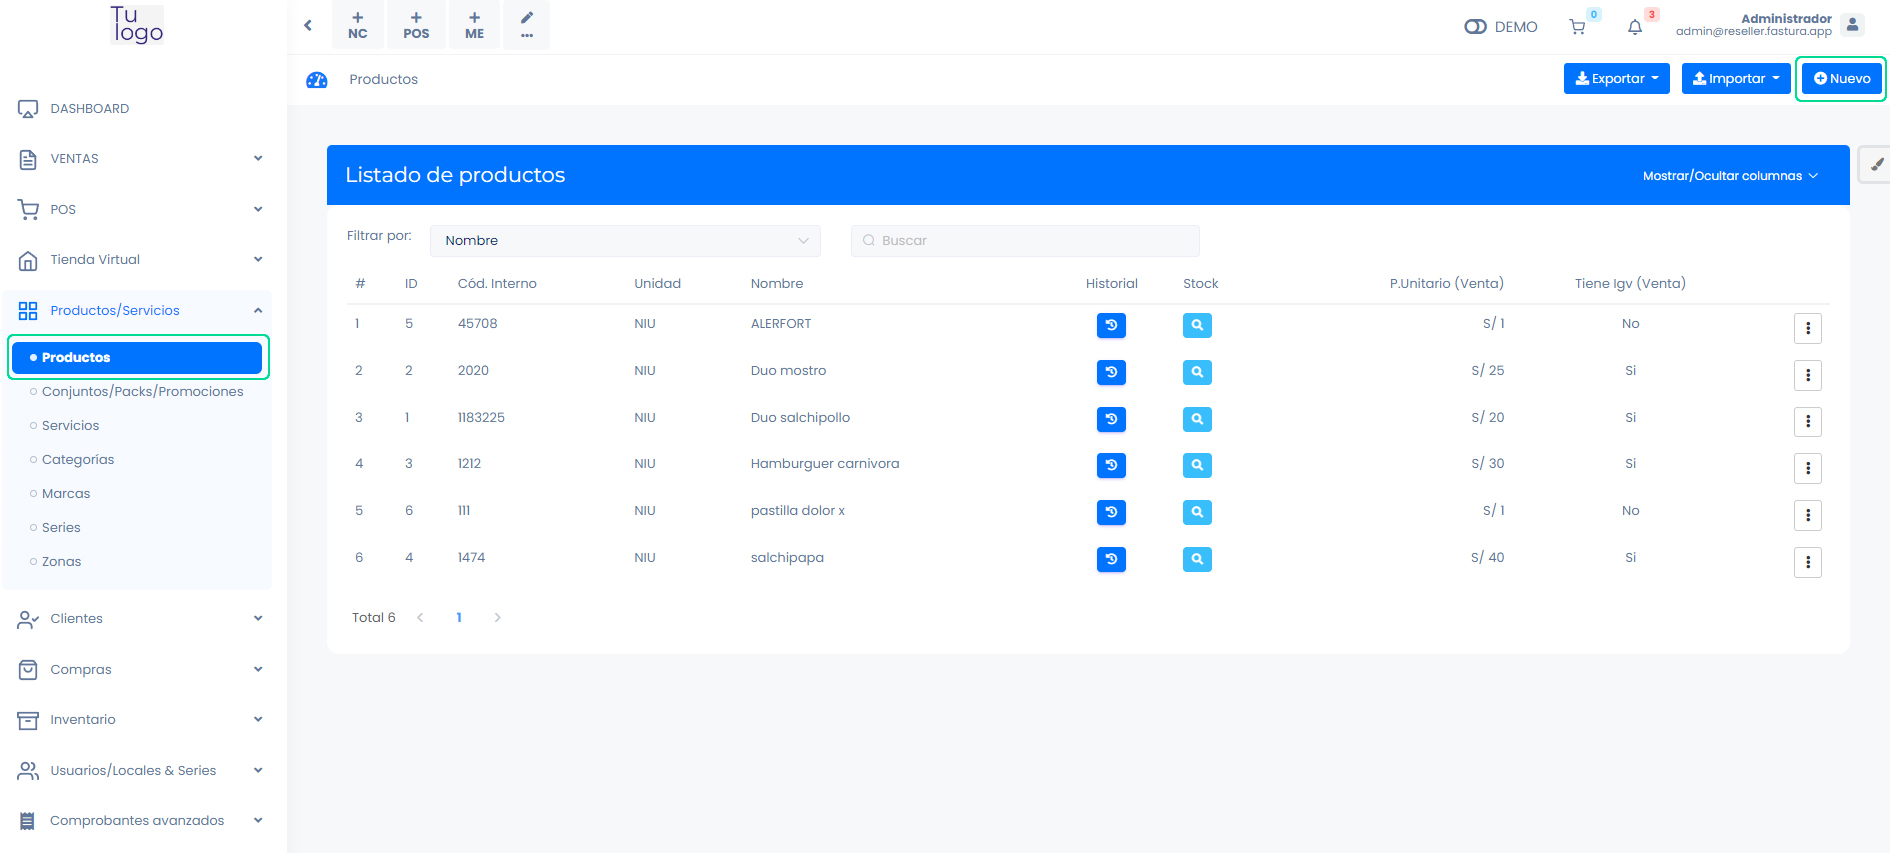1890x853 pixels.
Task: Open the Exportar dropdown button
Action: click(x=1616, y=79)
